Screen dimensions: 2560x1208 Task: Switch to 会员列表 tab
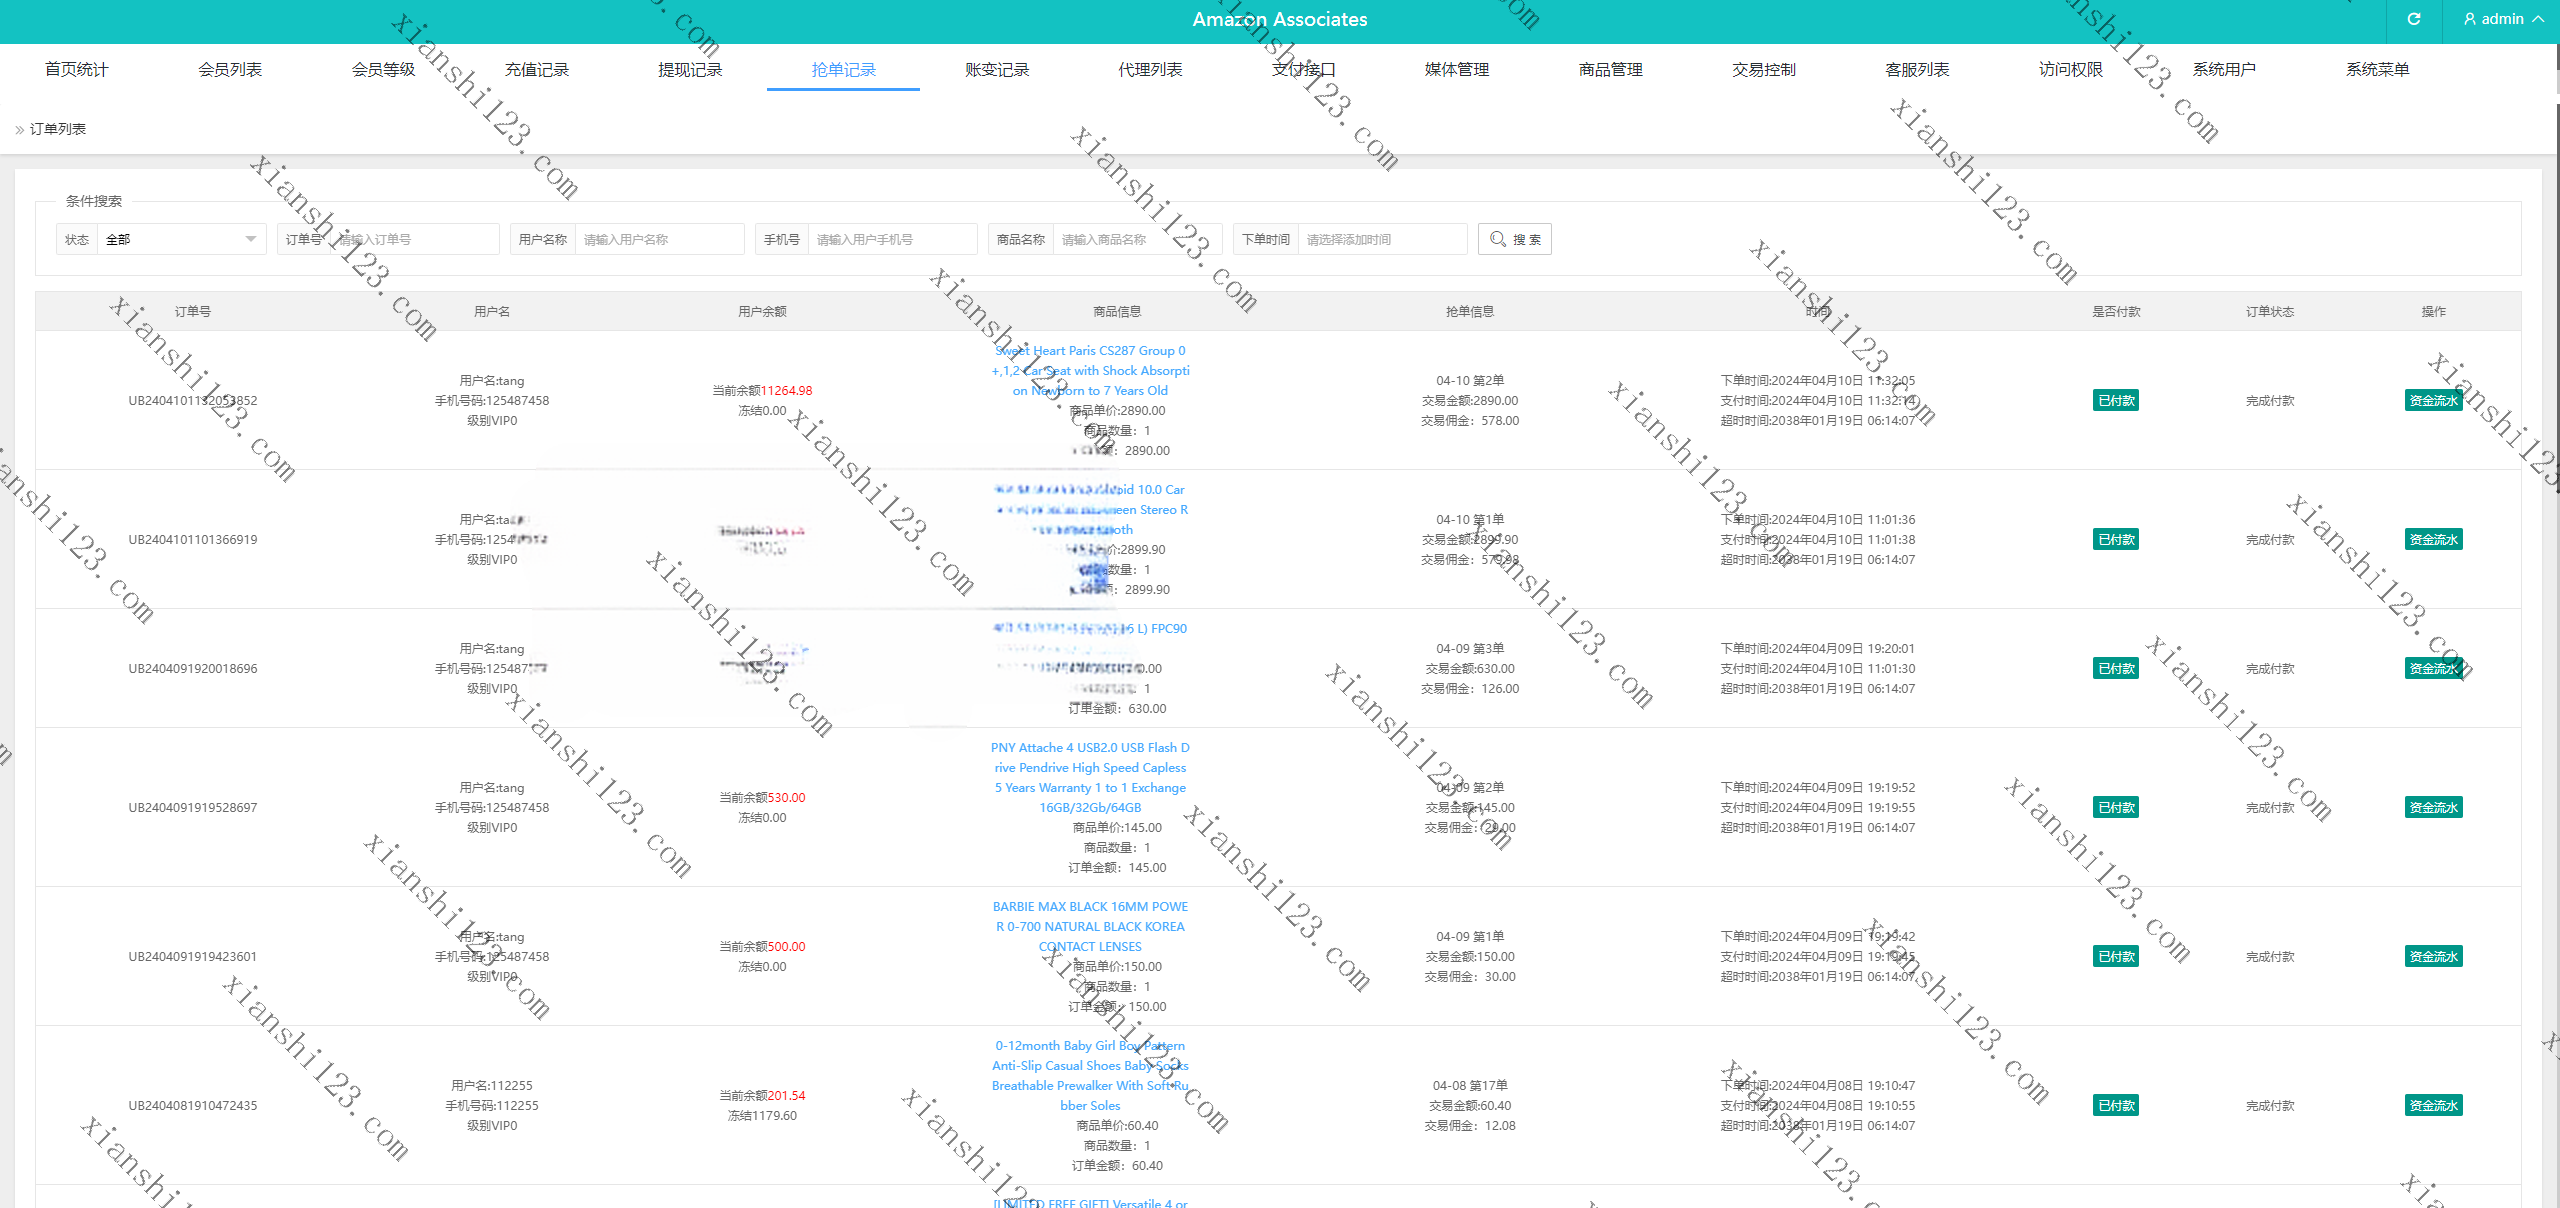(x=230, y=69)
